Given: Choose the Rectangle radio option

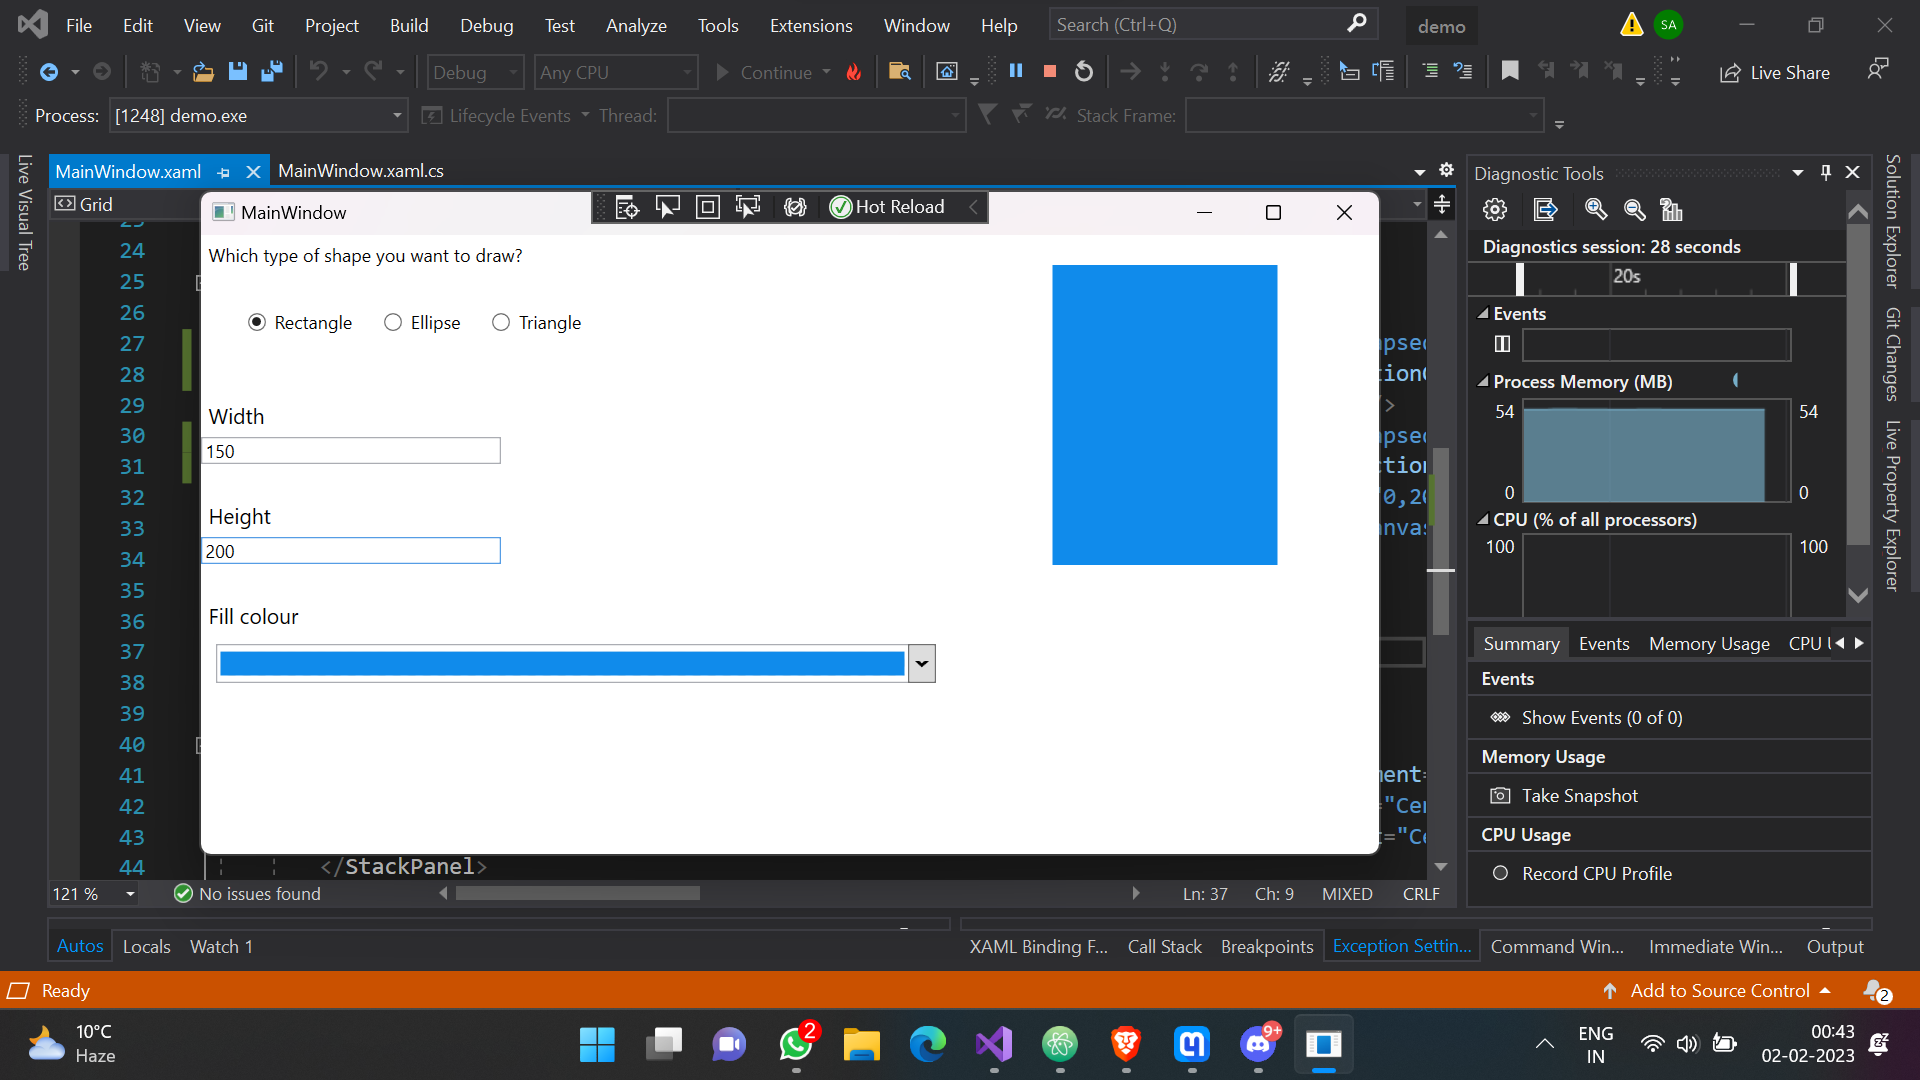Looking at the screenshot, I should [257, 322].
